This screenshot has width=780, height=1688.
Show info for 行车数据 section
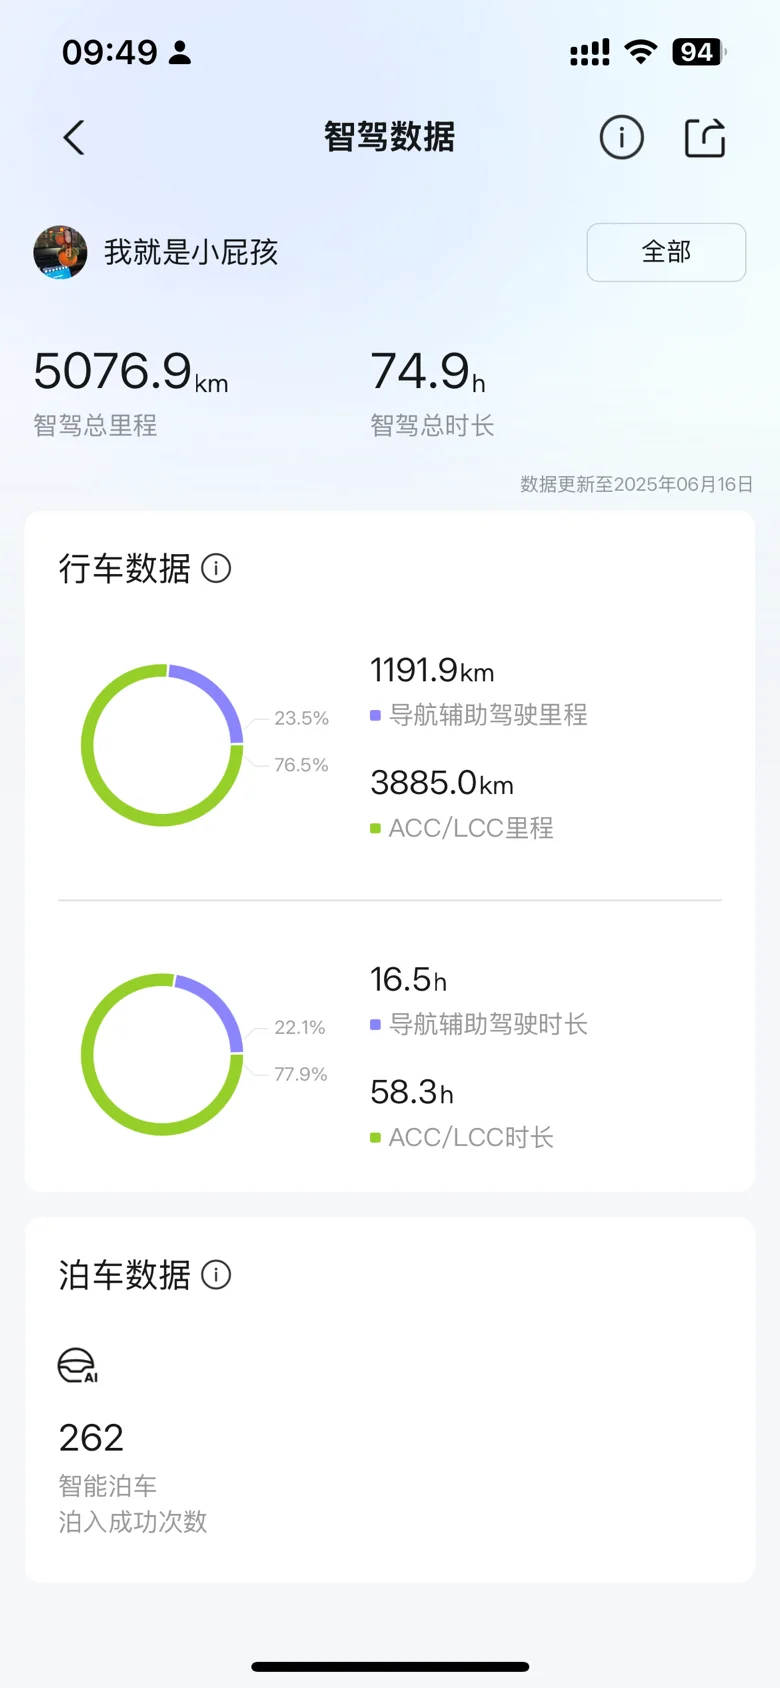216,569
